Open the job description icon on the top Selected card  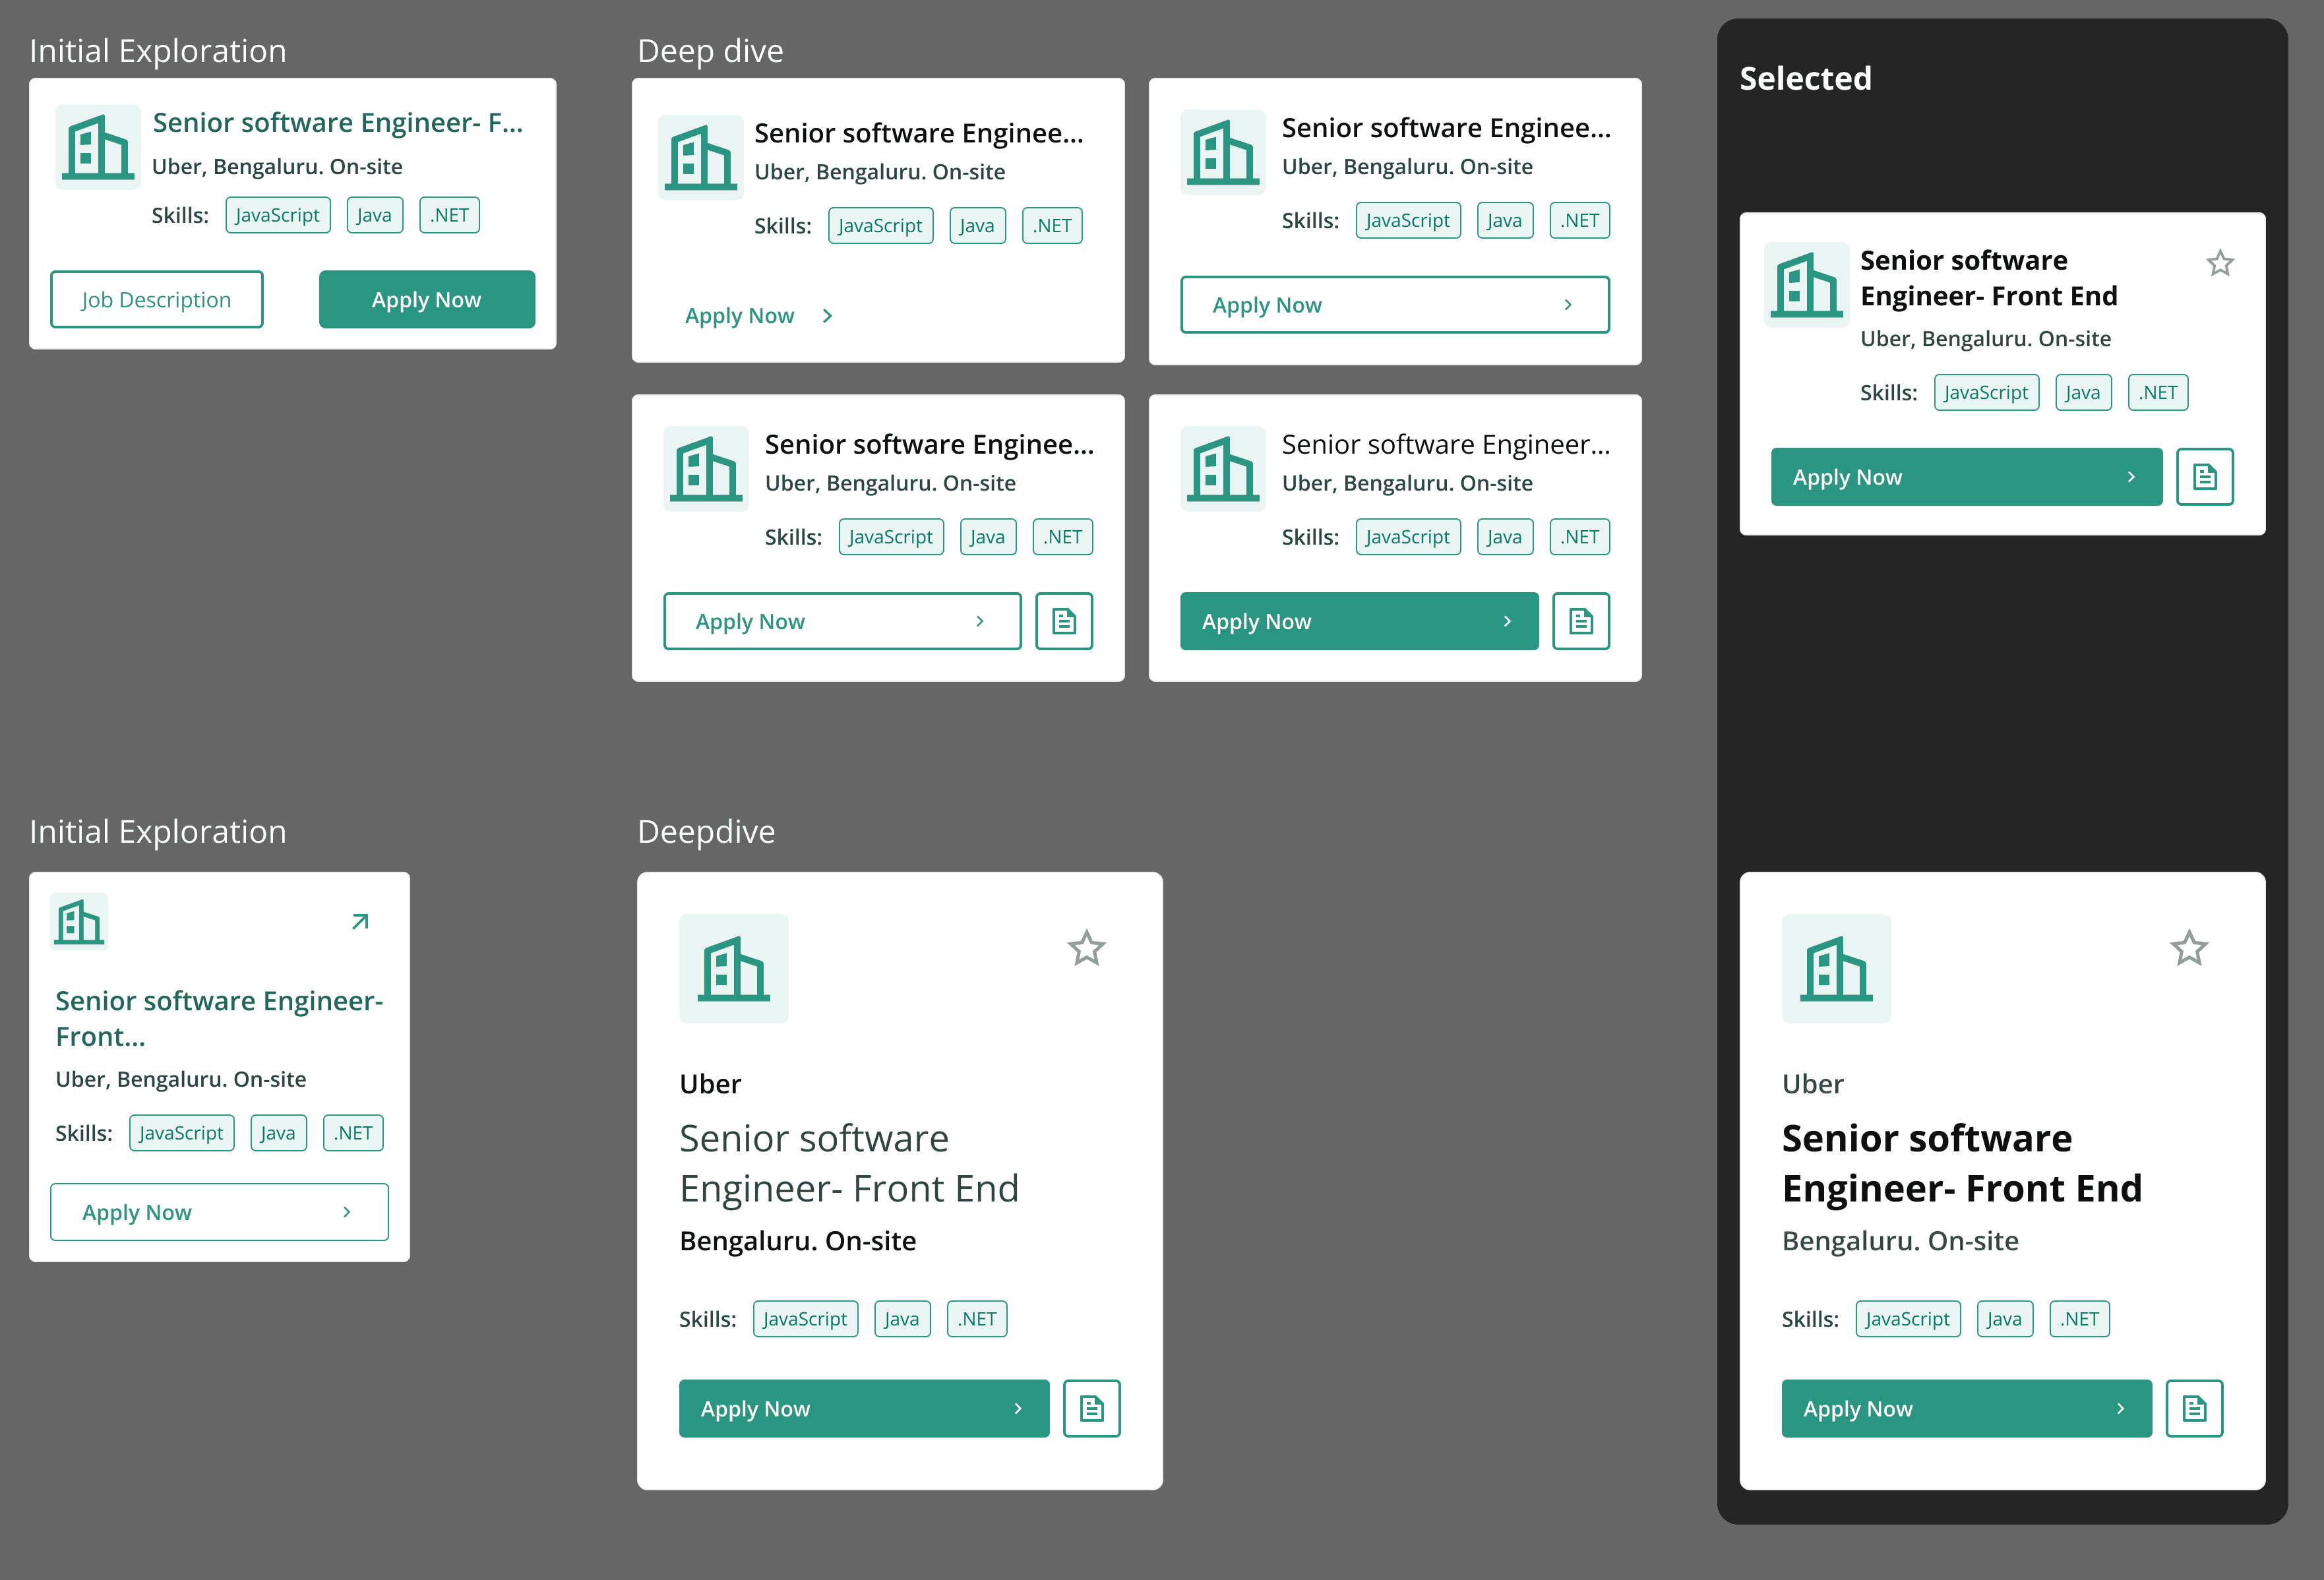[x=2204, y=477]
